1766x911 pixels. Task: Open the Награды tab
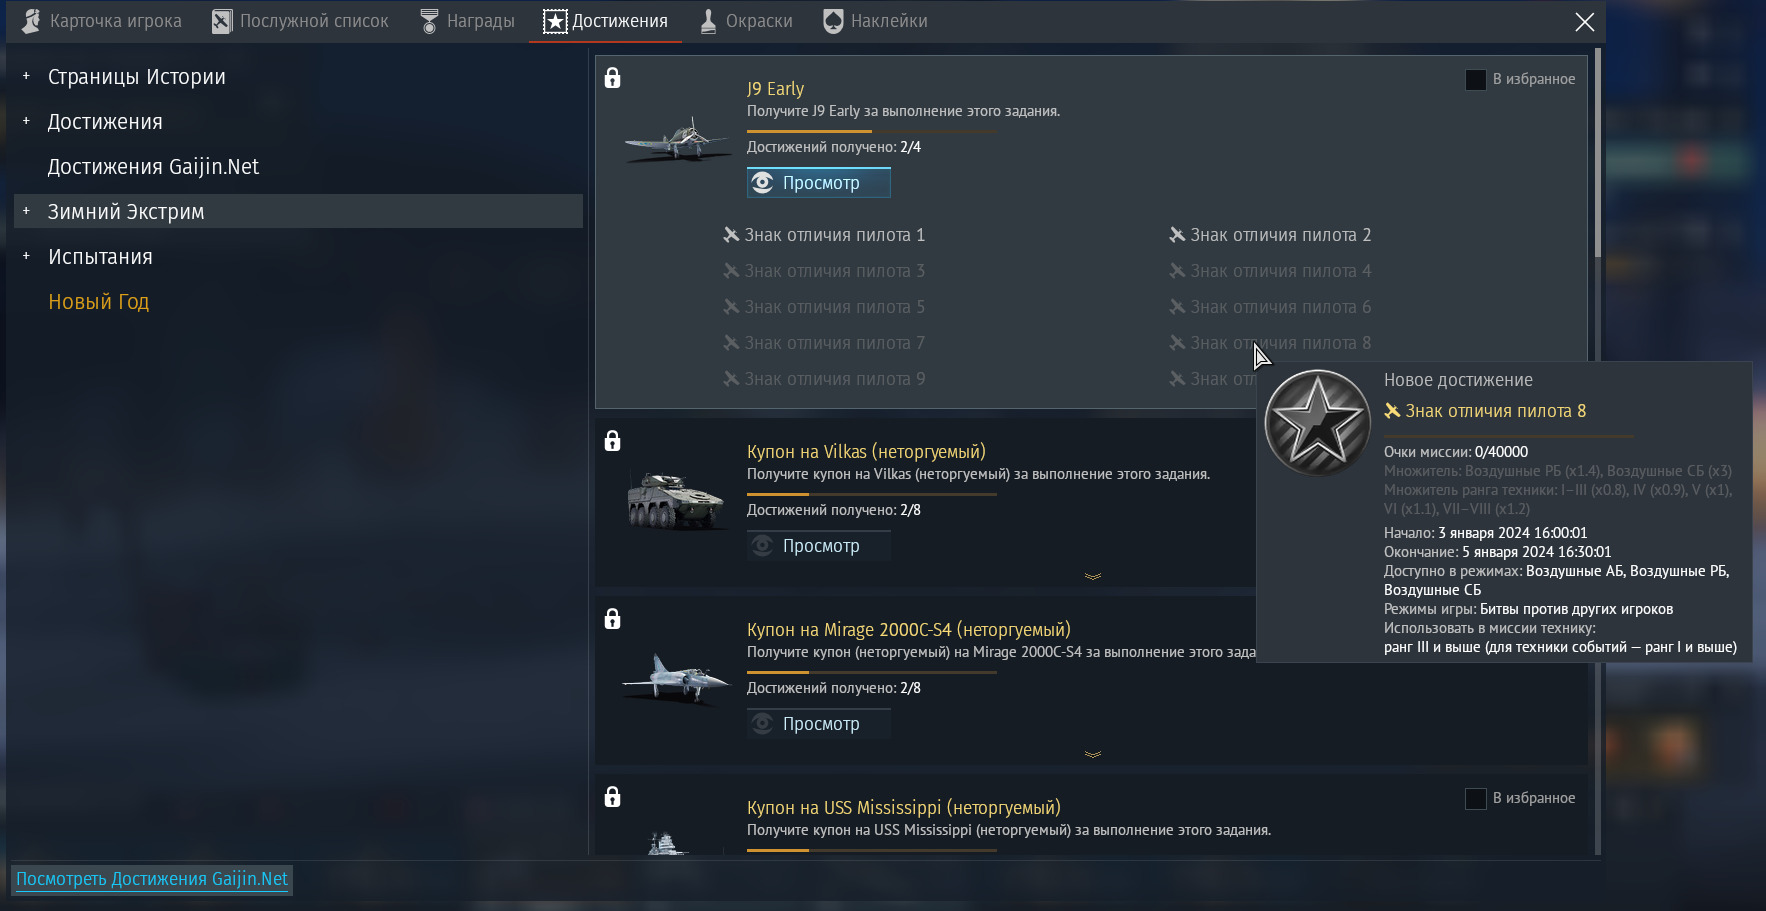(x=467, y=21)
